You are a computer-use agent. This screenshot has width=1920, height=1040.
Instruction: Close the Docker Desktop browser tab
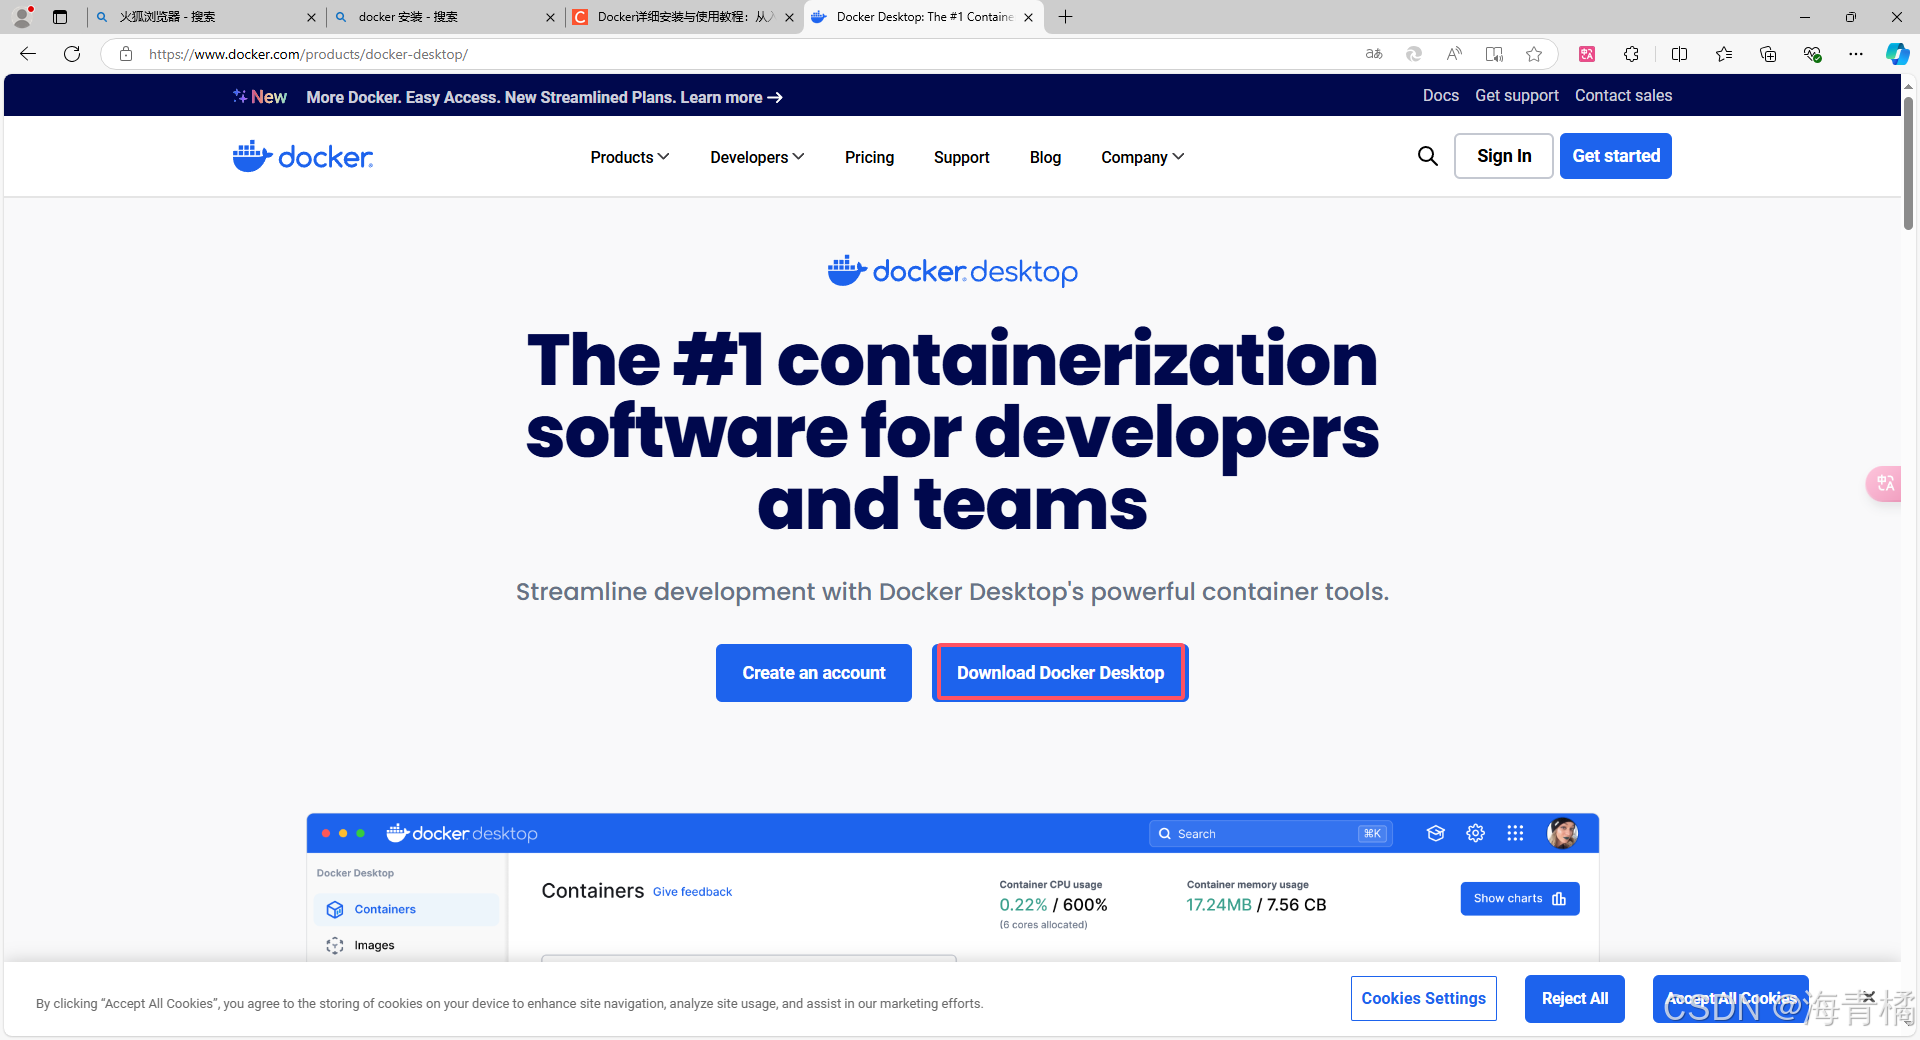point(1028,17)
